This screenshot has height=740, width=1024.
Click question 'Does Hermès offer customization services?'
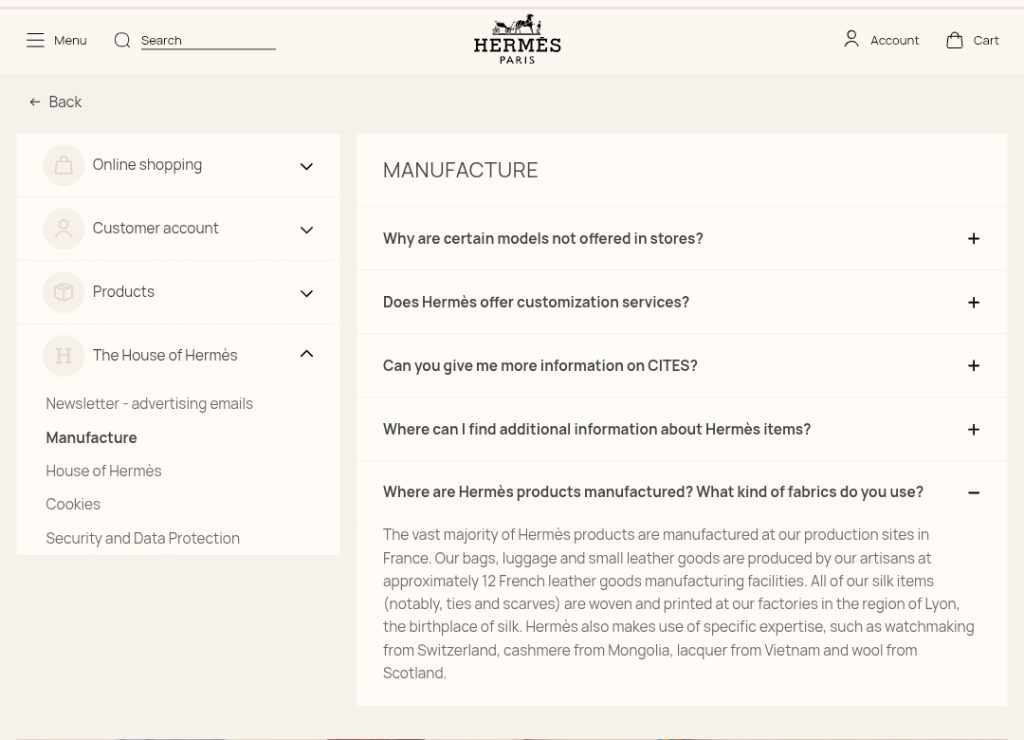coord(536,302)
